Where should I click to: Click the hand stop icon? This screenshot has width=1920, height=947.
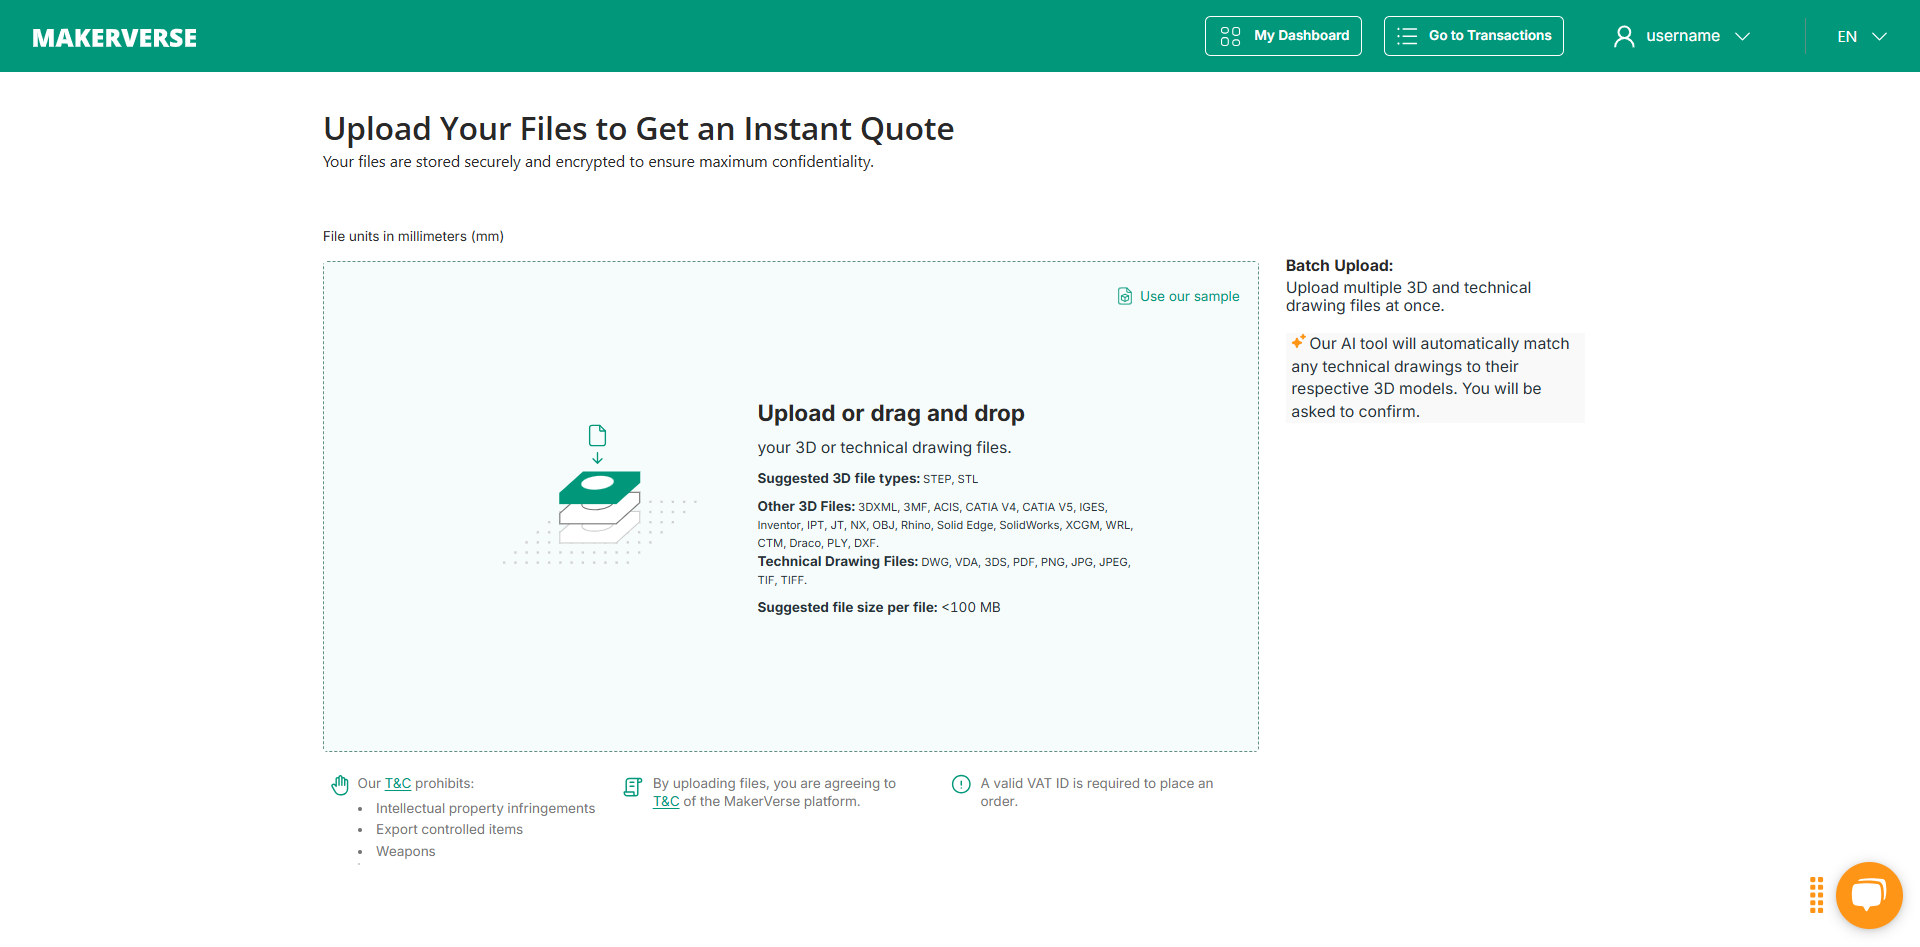pos(340,785)
